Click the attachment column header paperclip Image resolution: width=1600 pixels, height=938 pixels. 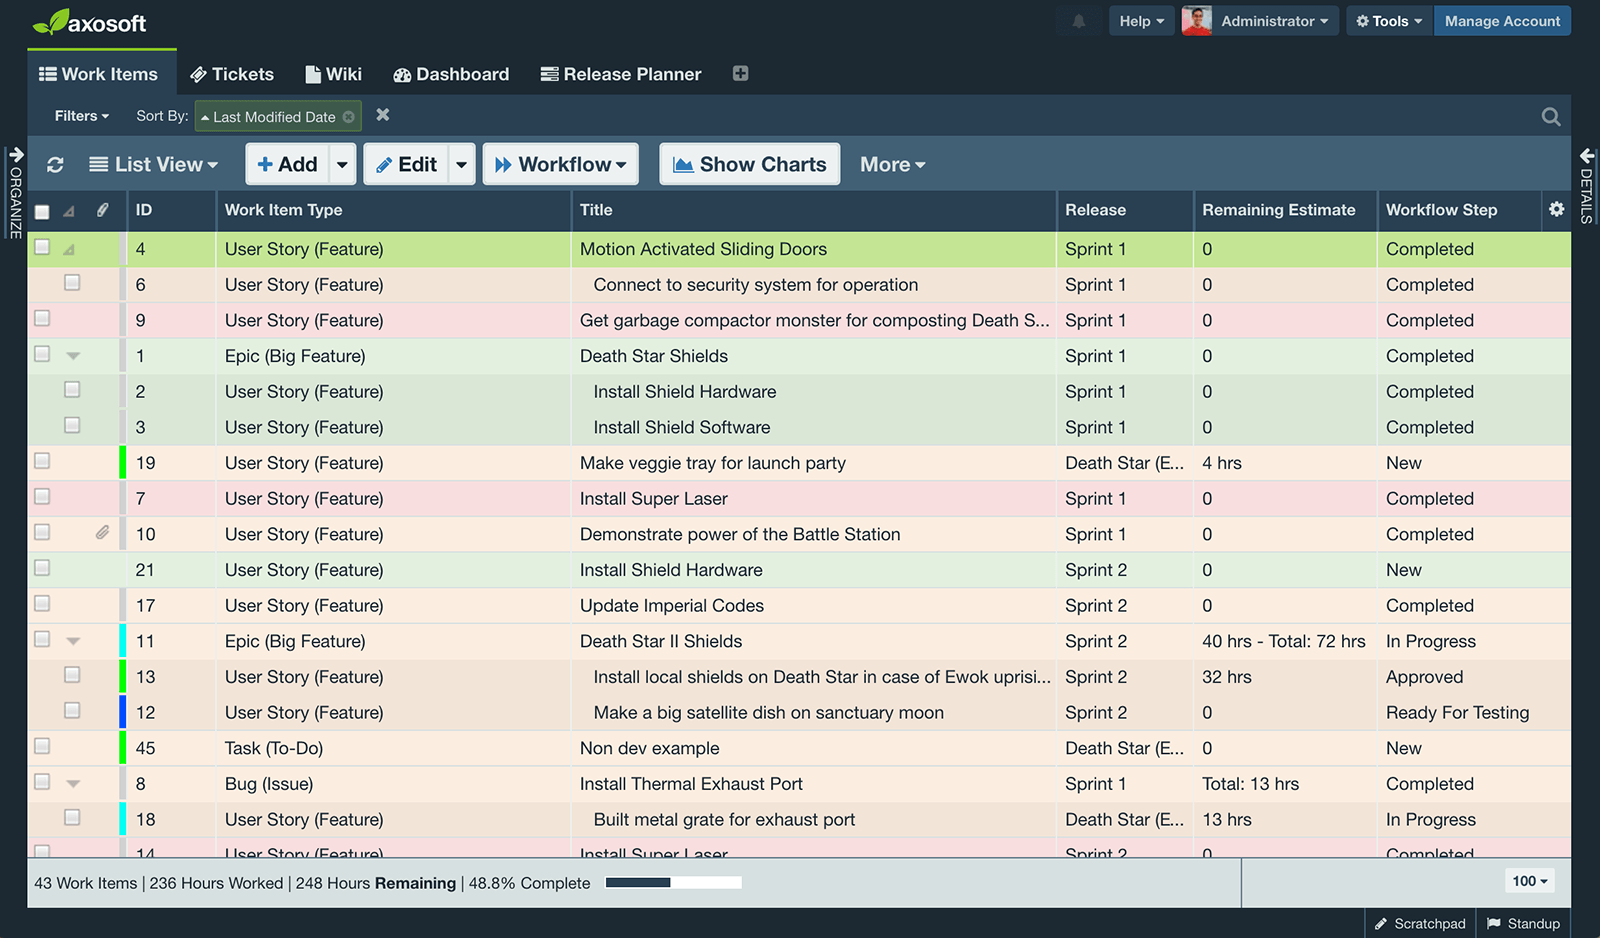point(102,210)
